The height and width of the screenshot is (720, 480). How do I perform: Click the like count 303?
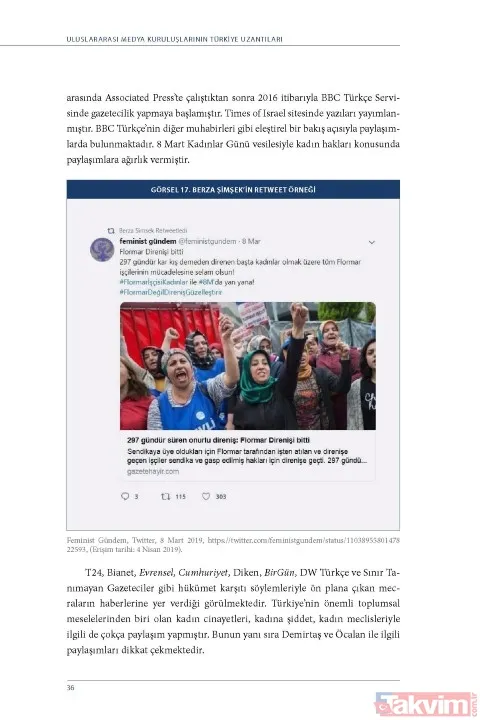click(x=220, y=496)
